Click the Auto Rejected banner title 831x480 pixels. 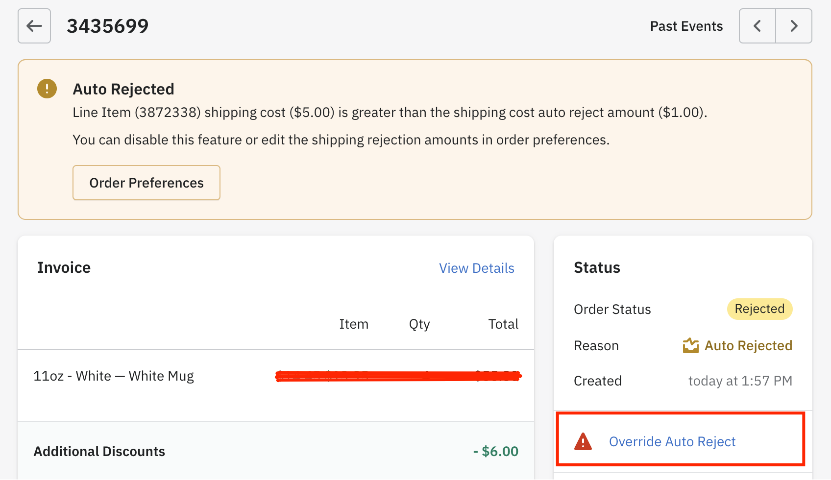[123, 88]
